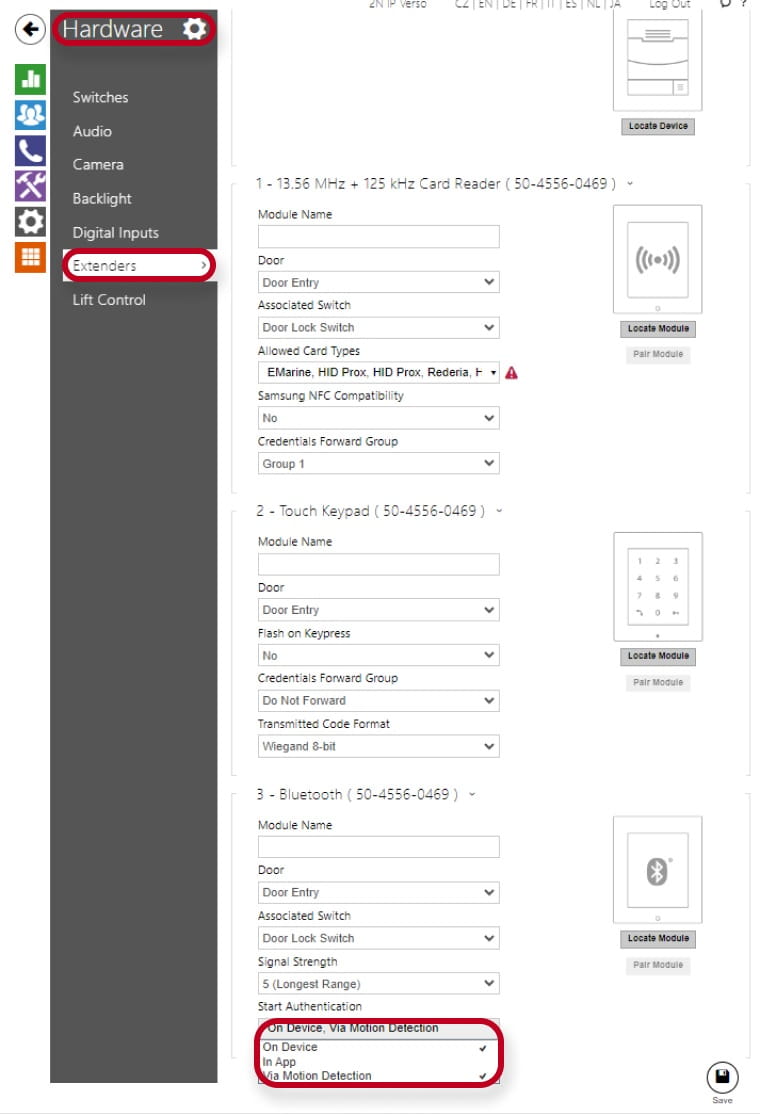Open the System gear icon in sidebar
Screen dimensions: 760x1114
[x=31, y=222]
